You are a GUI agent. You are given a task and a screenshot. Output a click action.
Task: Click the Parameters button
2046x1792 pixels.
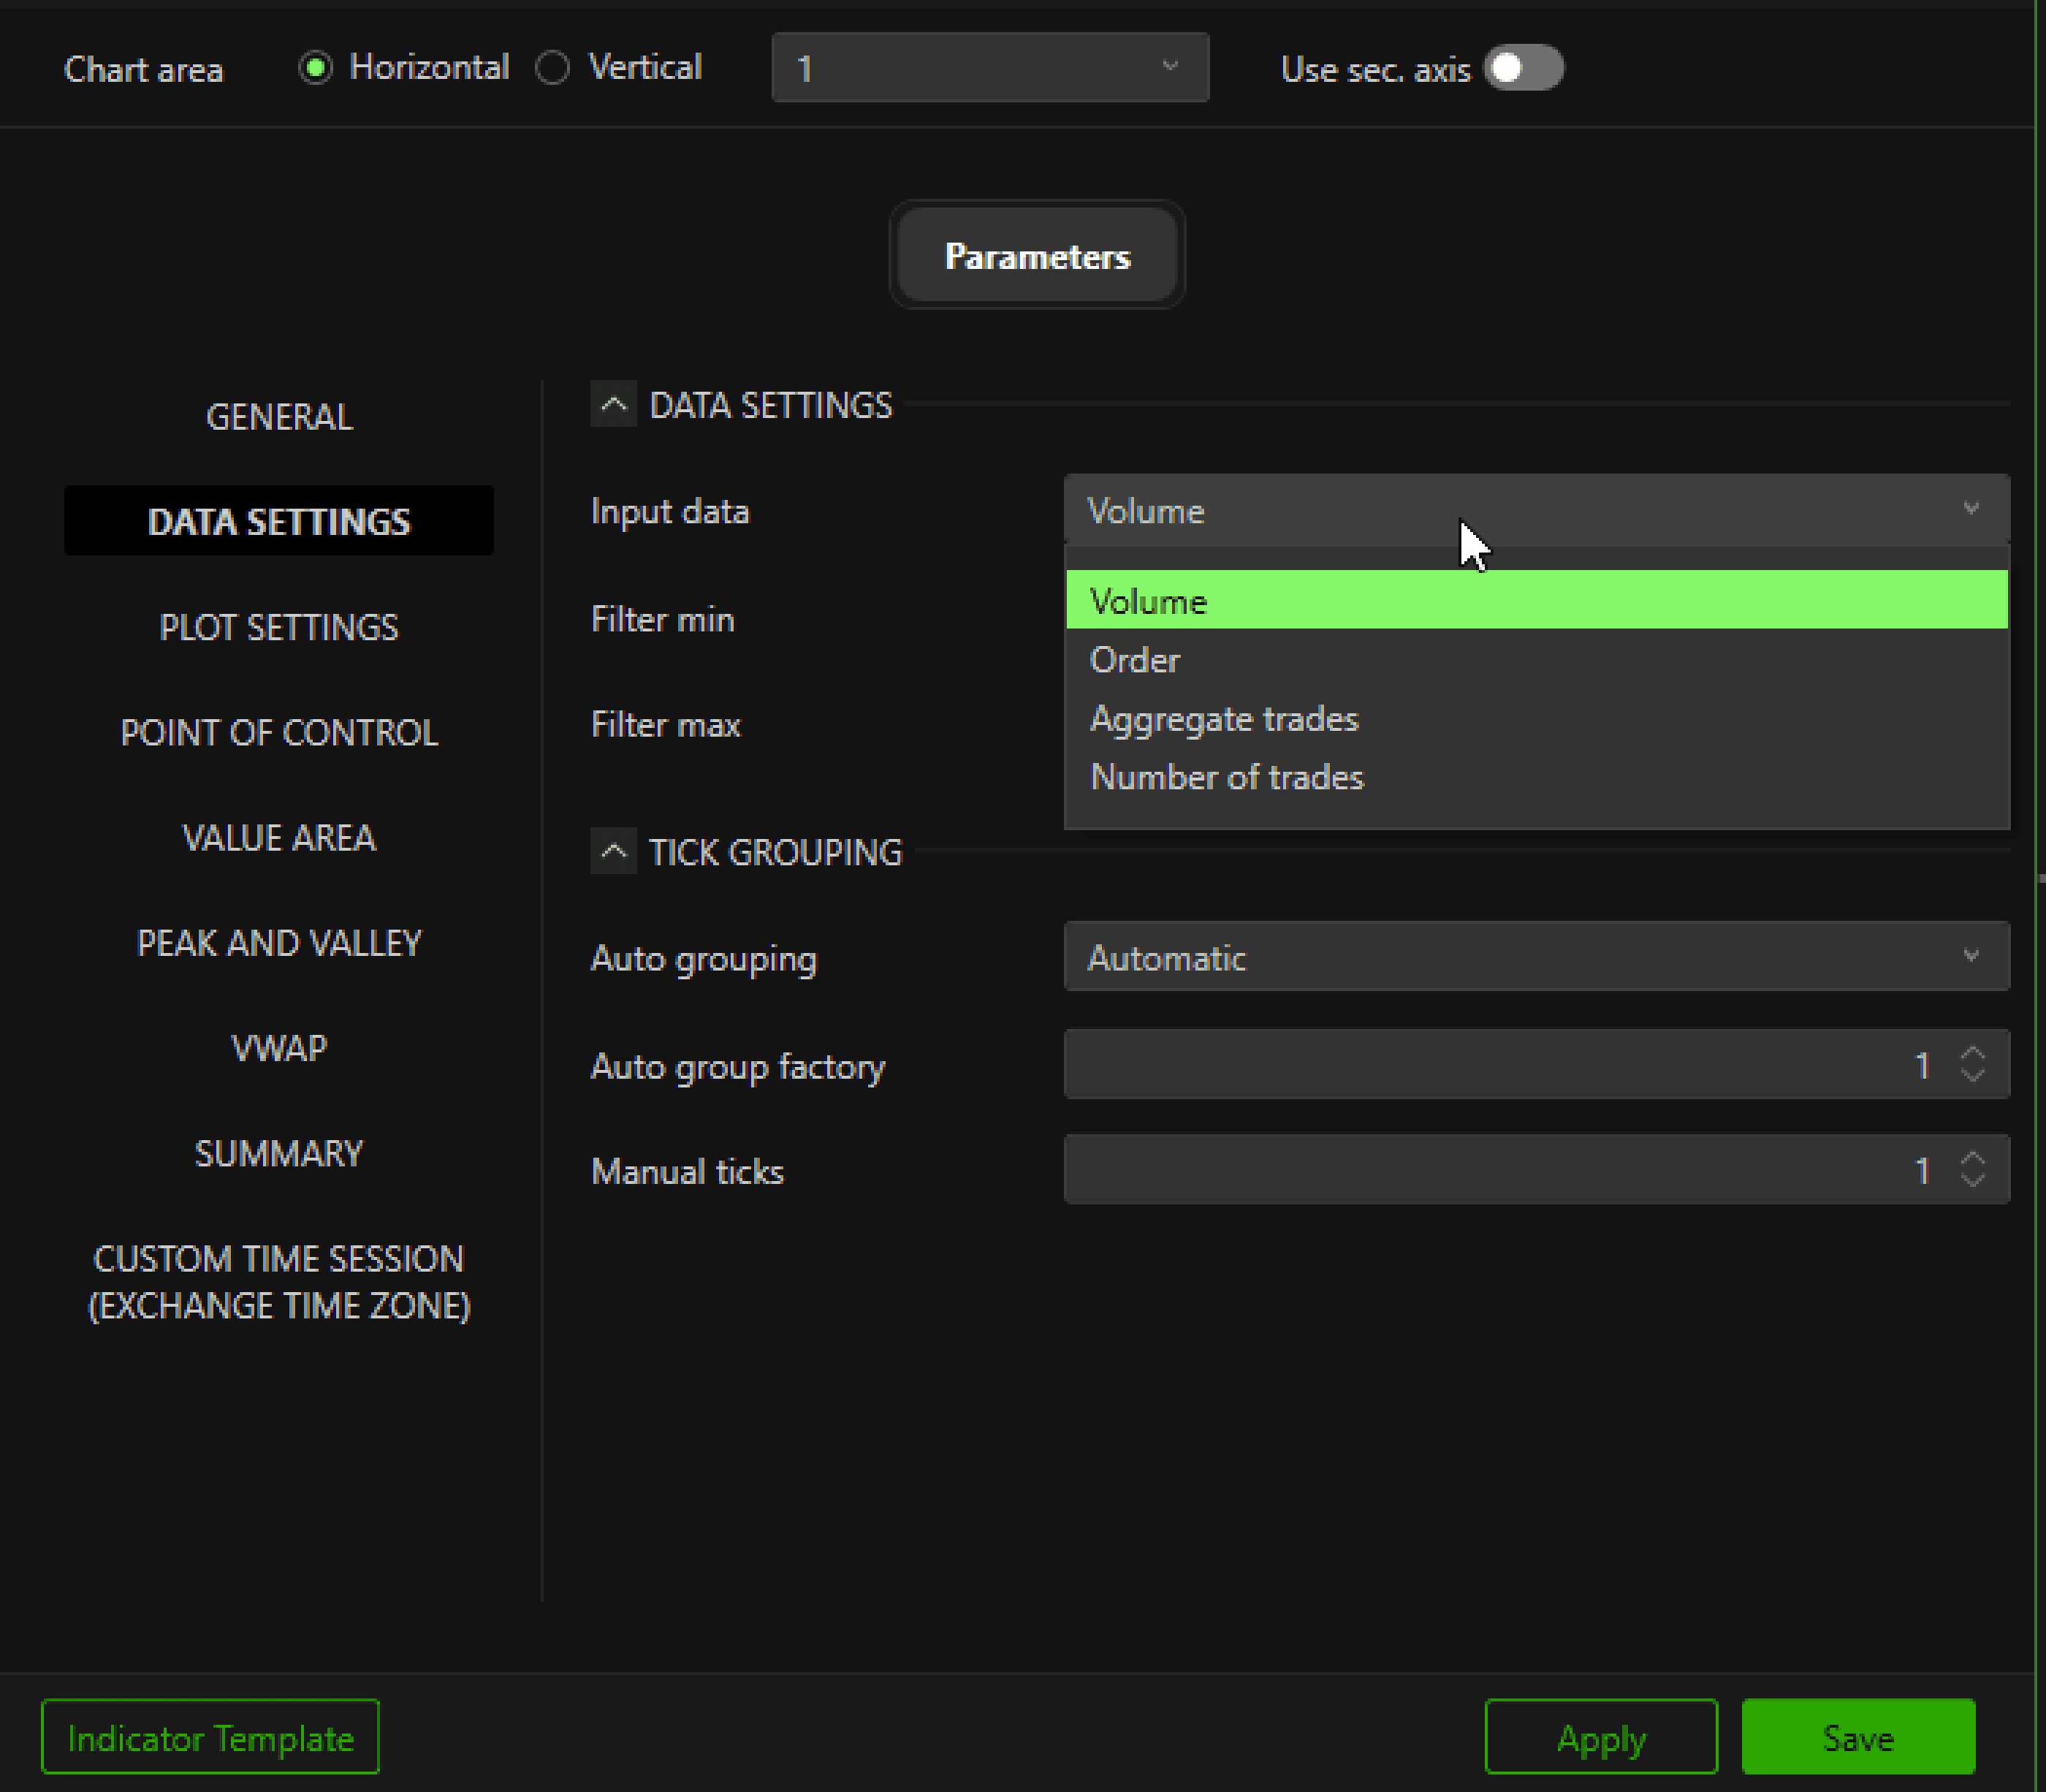[x=1037, y=256]
